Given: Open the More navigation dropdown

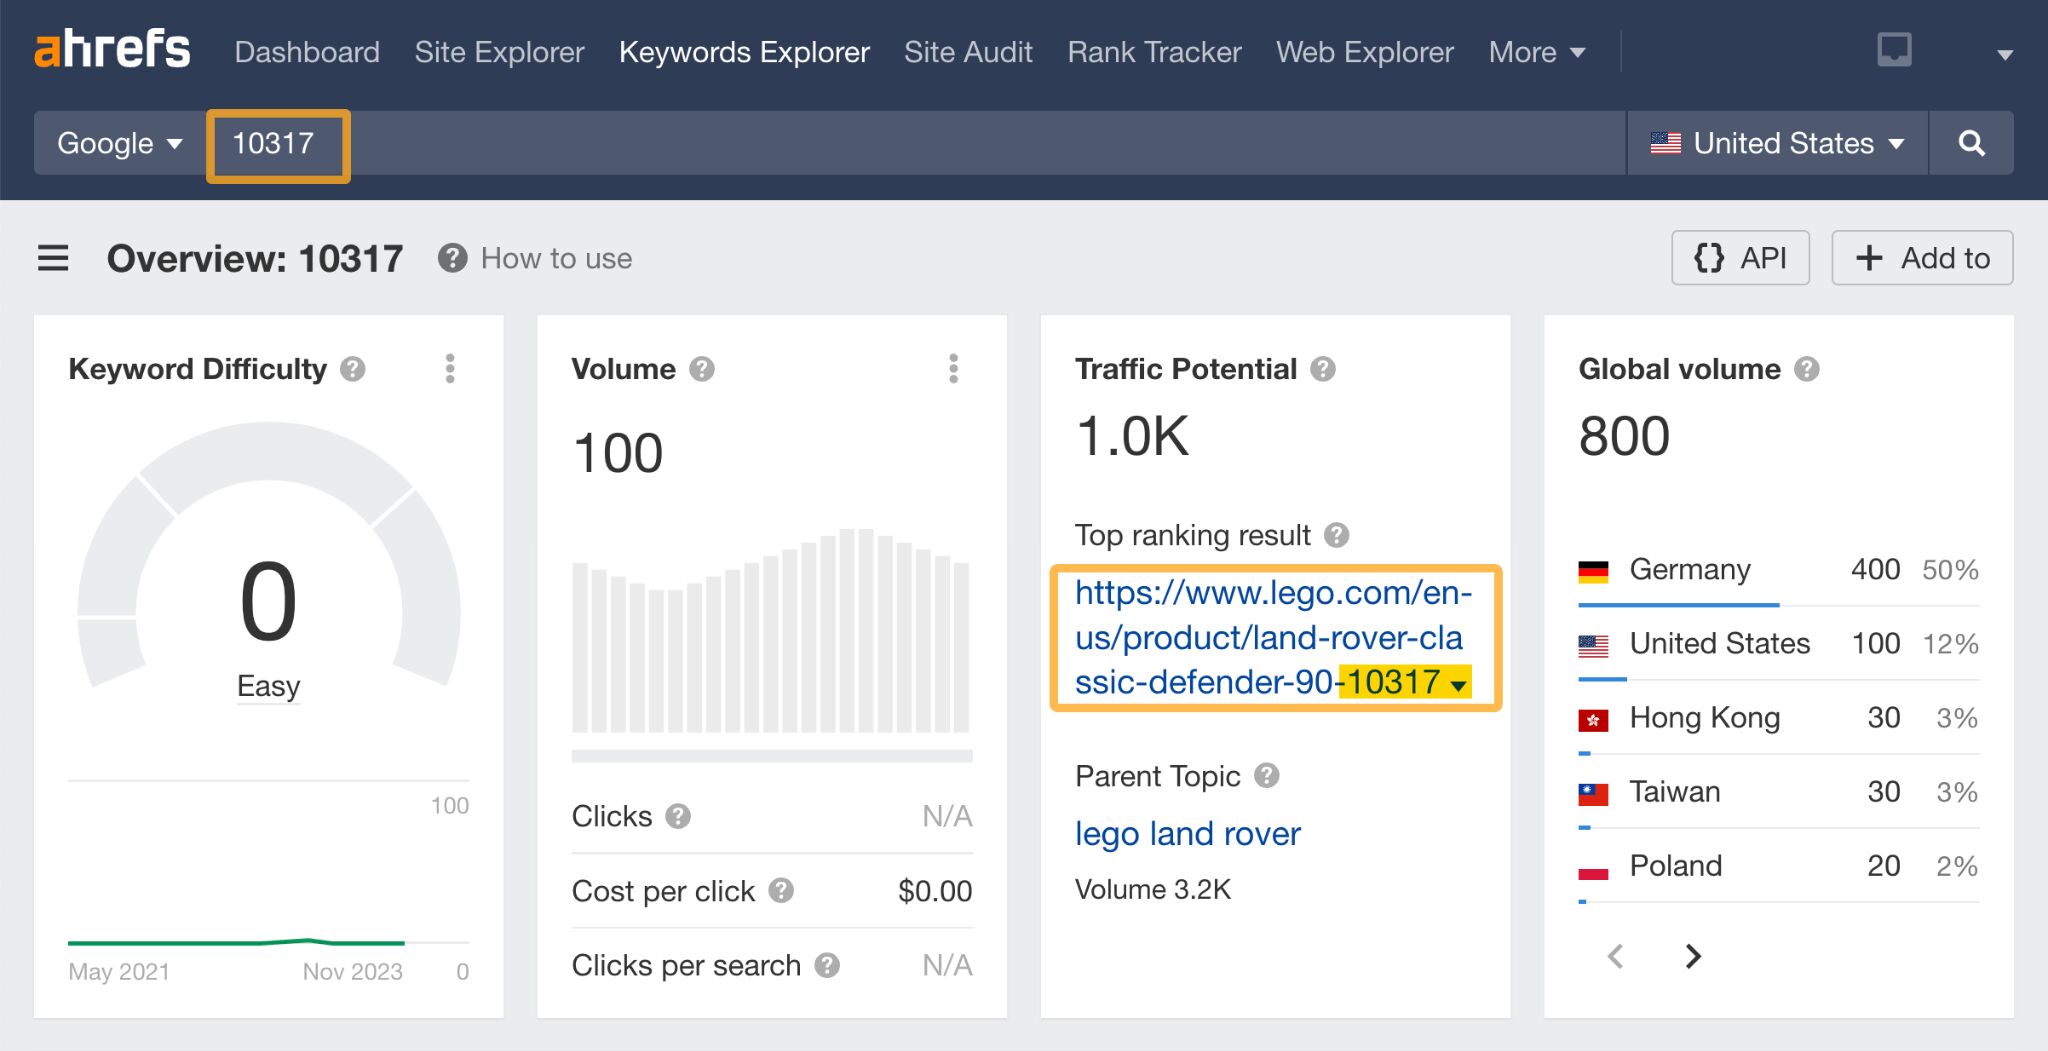Looking at the screenshot, I should pyautogui.click(x=1536, y=52).
